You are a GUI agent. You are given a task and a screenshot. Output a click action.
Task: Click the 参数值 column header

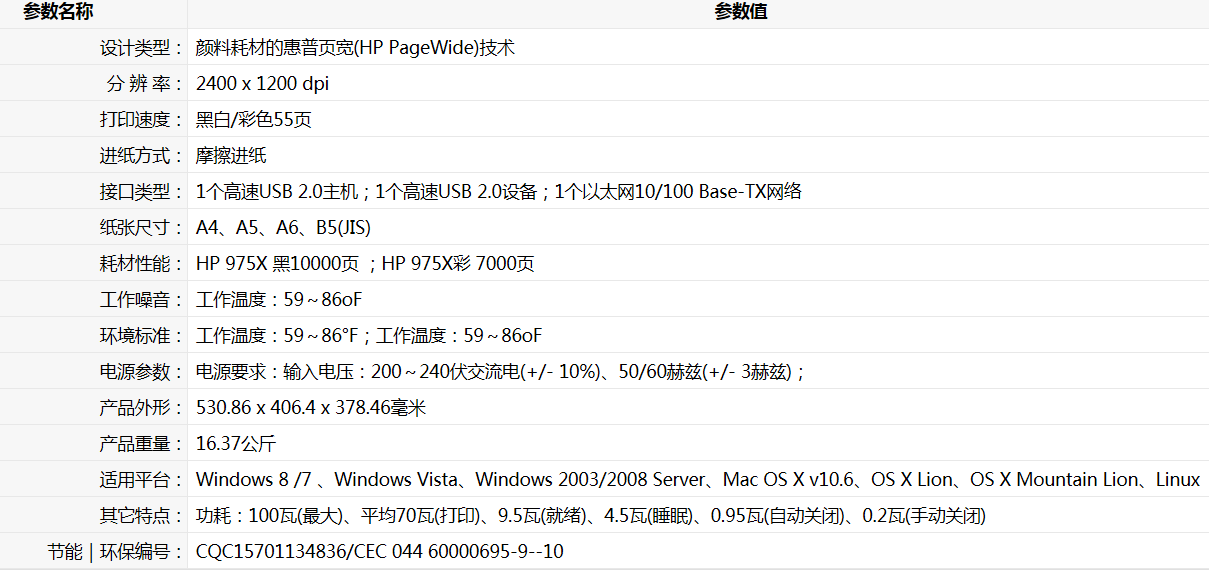point(741,12)
